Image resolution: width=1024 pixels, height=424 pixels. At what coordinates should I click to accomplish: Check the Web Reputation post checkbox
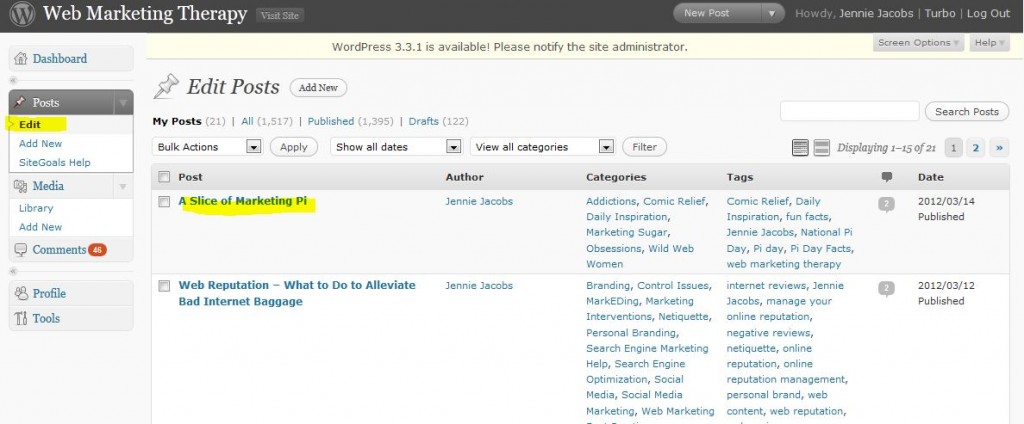click(x=165, y=285)
